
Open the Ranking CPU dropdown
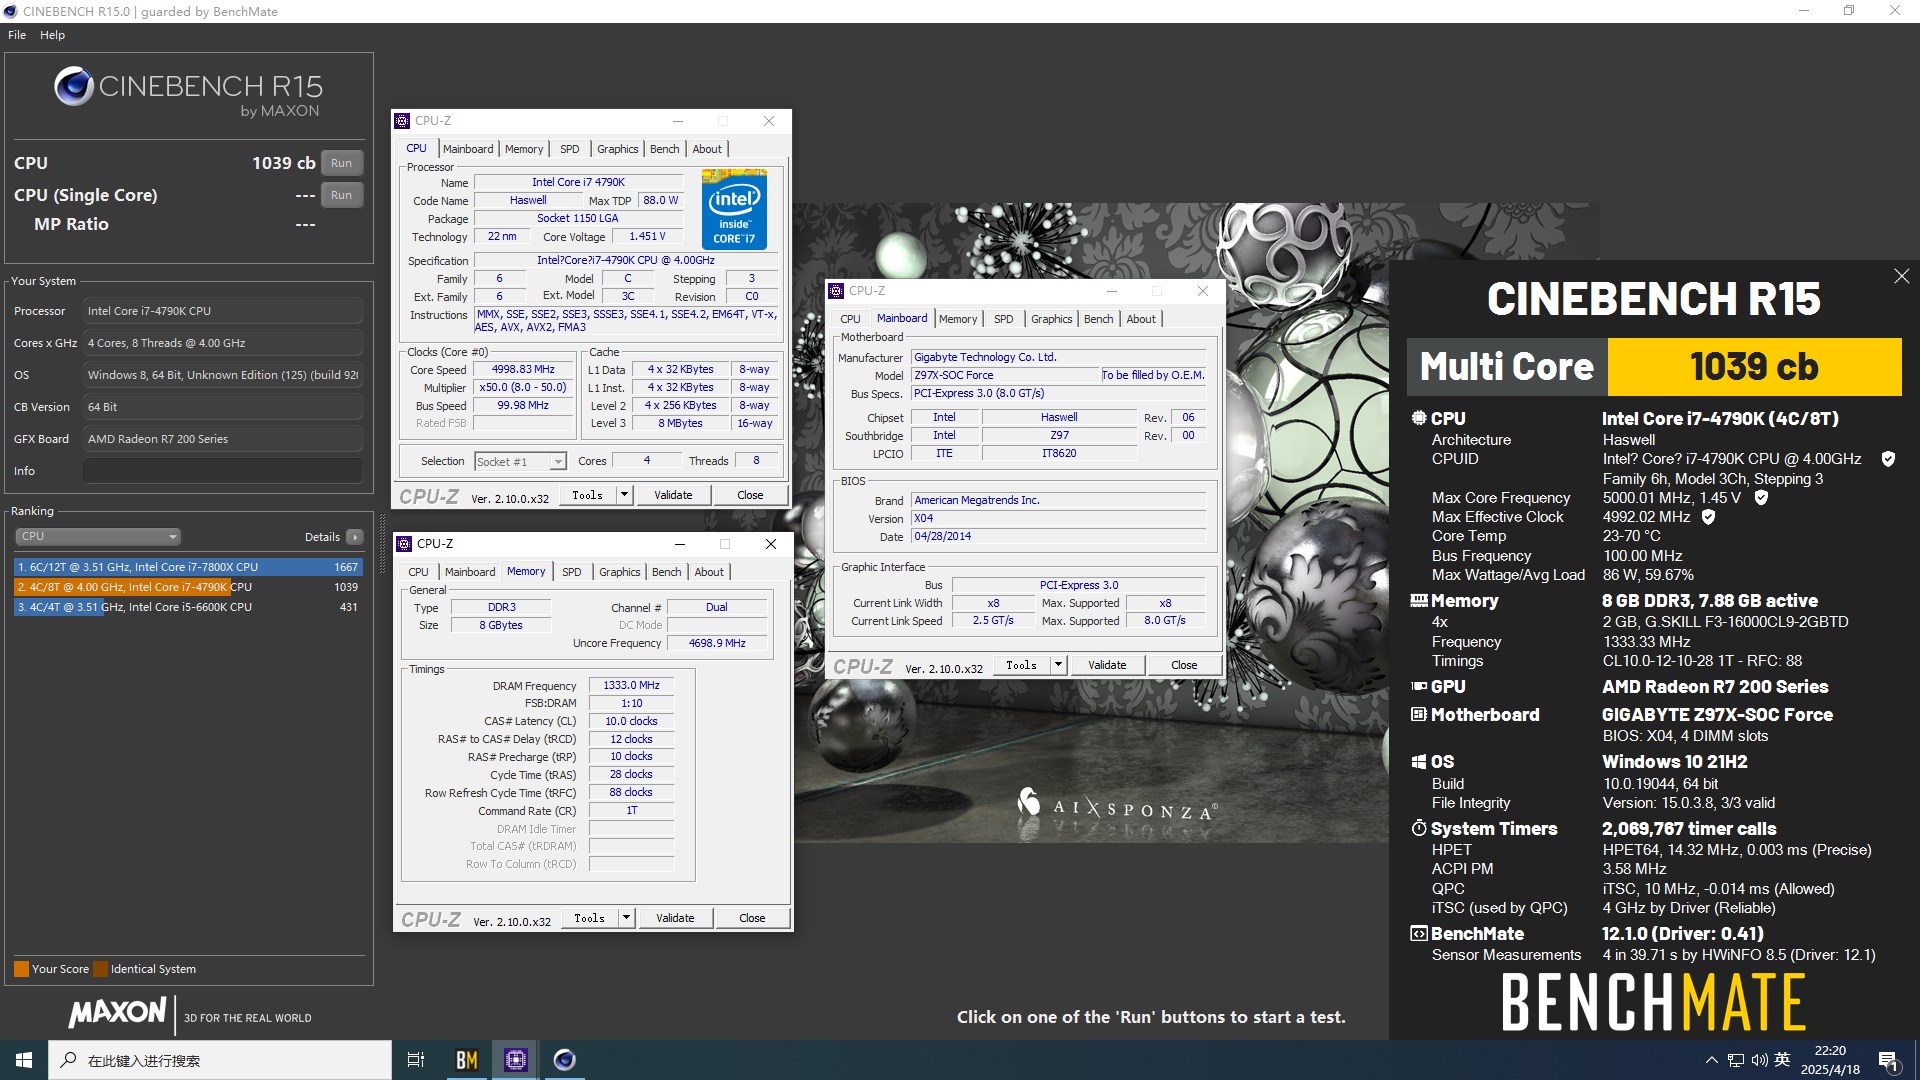[97, 537]
